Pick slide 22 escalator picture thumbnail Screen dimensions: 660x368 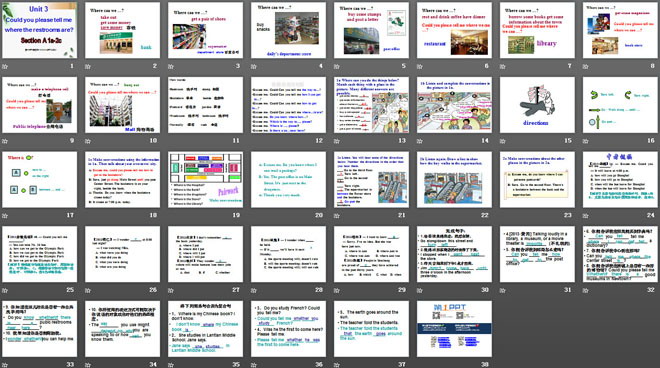[x=454, y=179]
